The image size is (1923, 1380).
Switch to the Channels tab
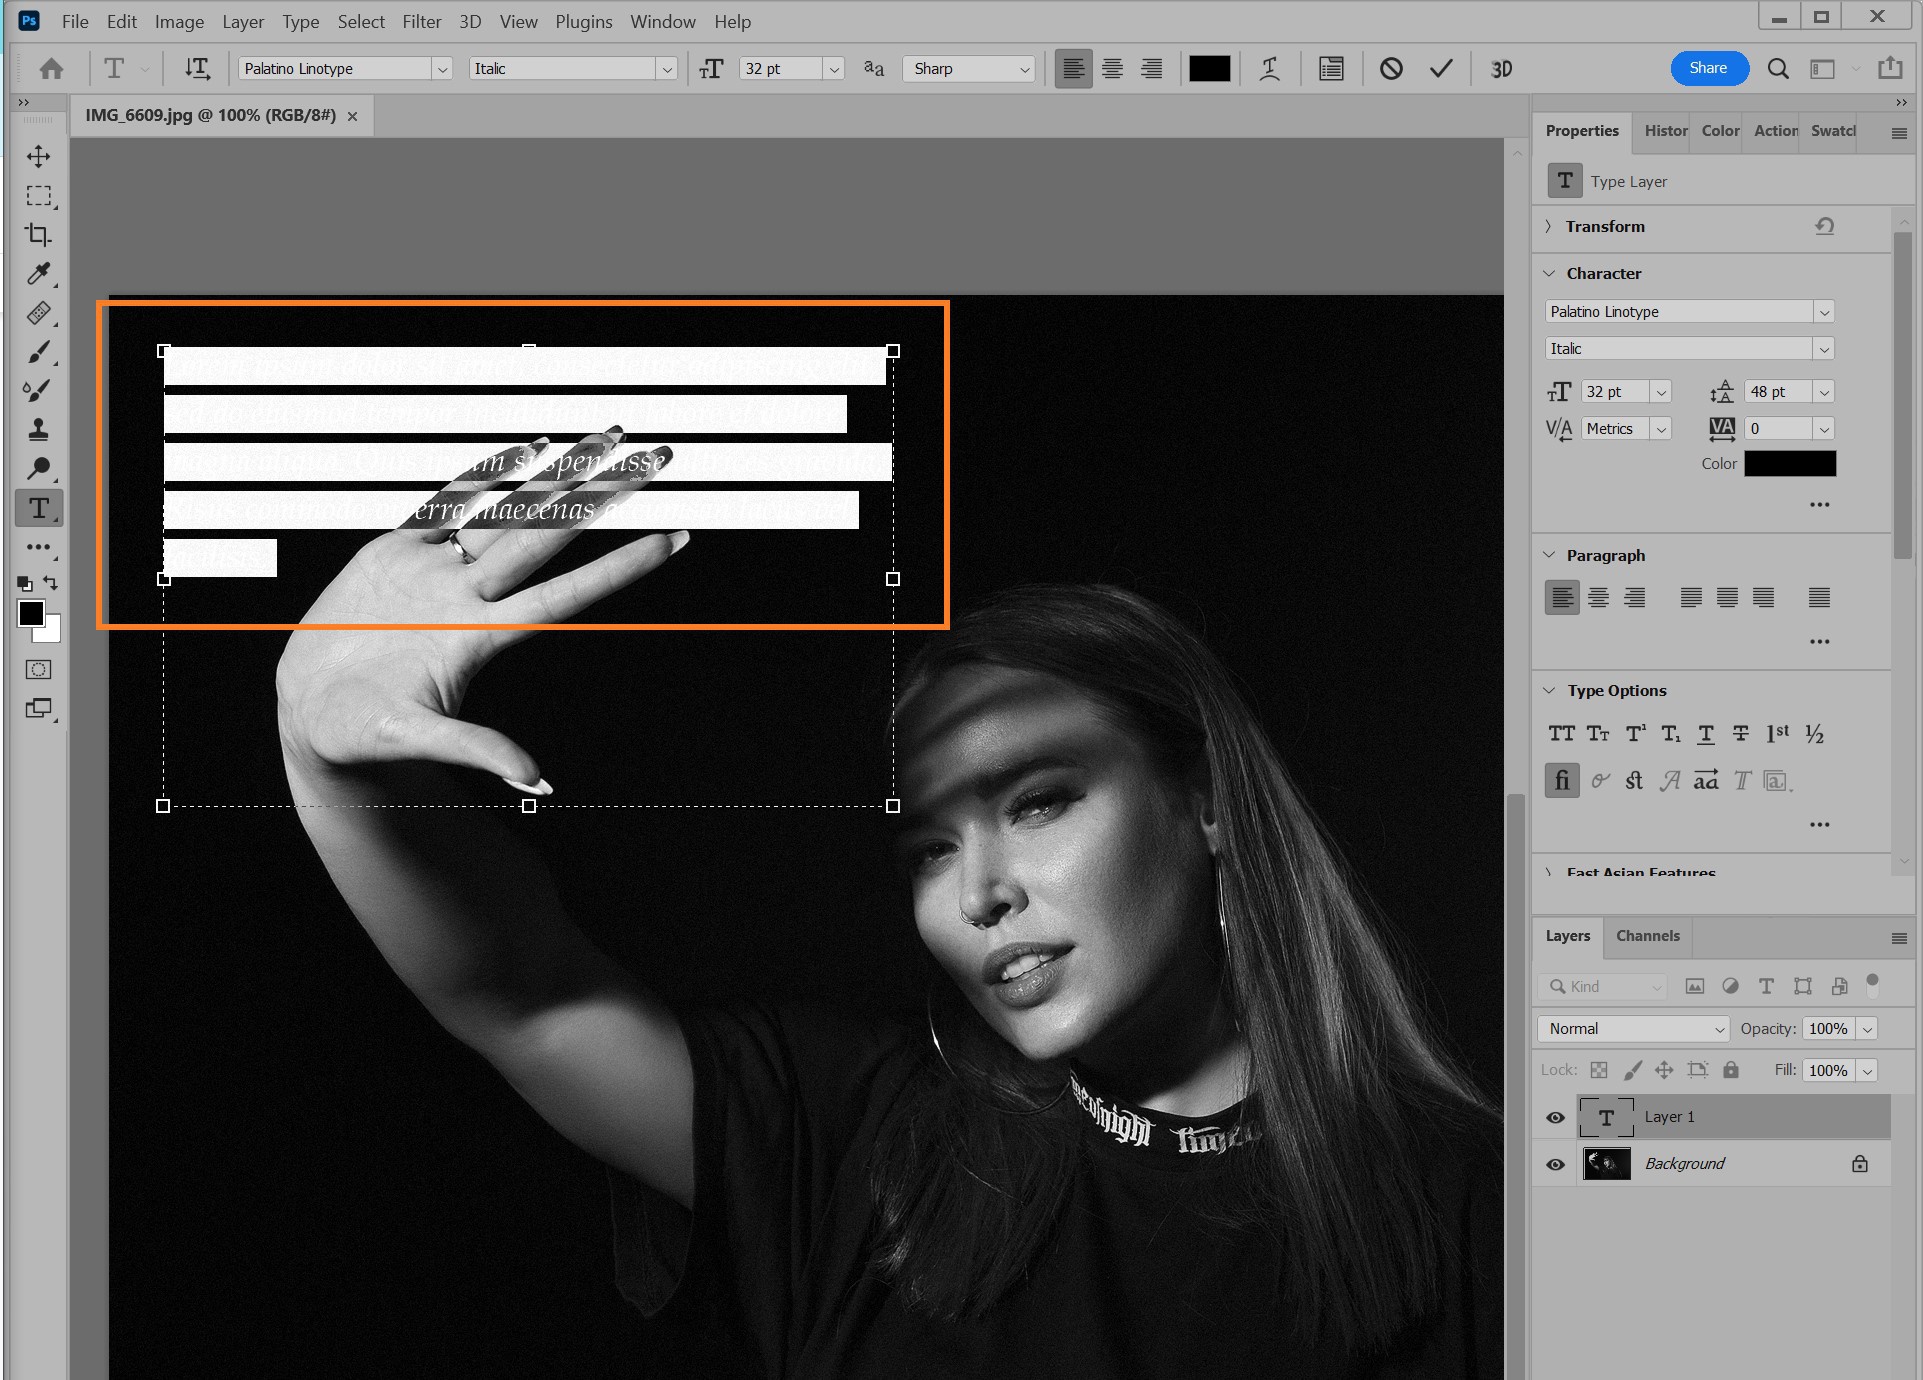[1647, 936]
